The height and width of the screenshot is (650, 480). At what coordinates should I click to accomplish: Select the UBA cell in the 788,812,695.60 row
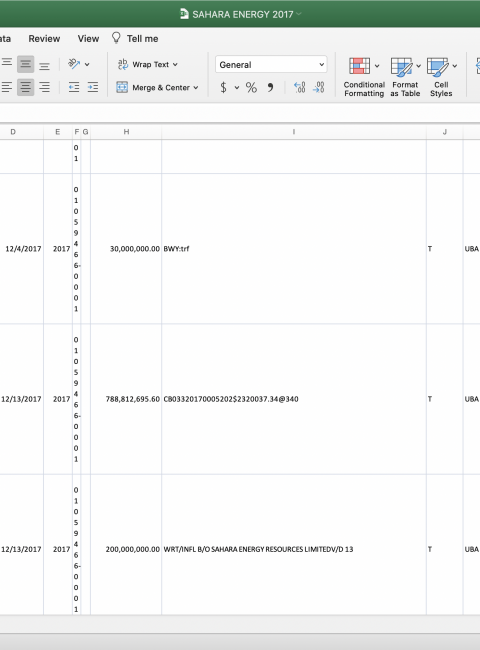(x=472, y=399)
